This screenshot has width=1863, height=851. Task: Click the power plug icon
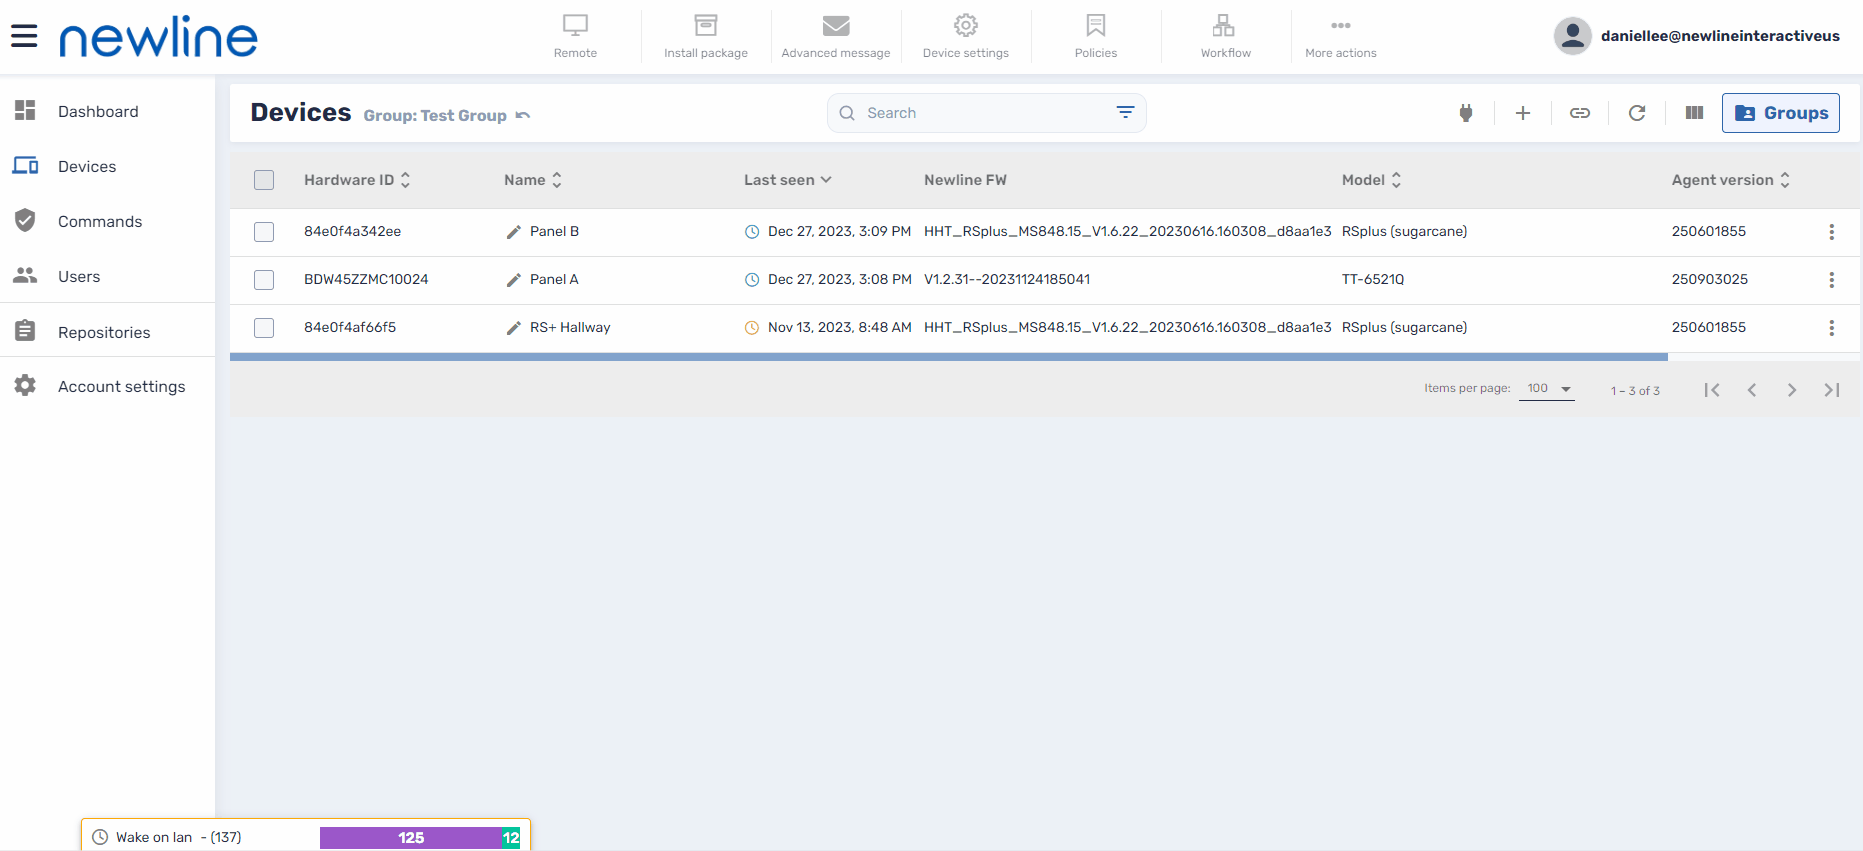[x=1466, y=113]
